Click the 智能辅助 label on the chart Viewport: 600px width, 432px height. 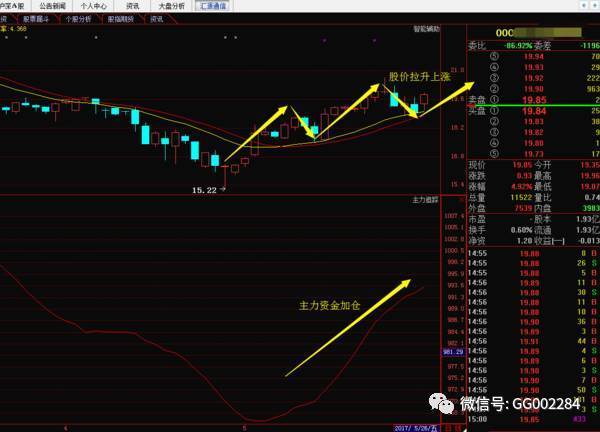pyautogui.click(x=426, y=29)
